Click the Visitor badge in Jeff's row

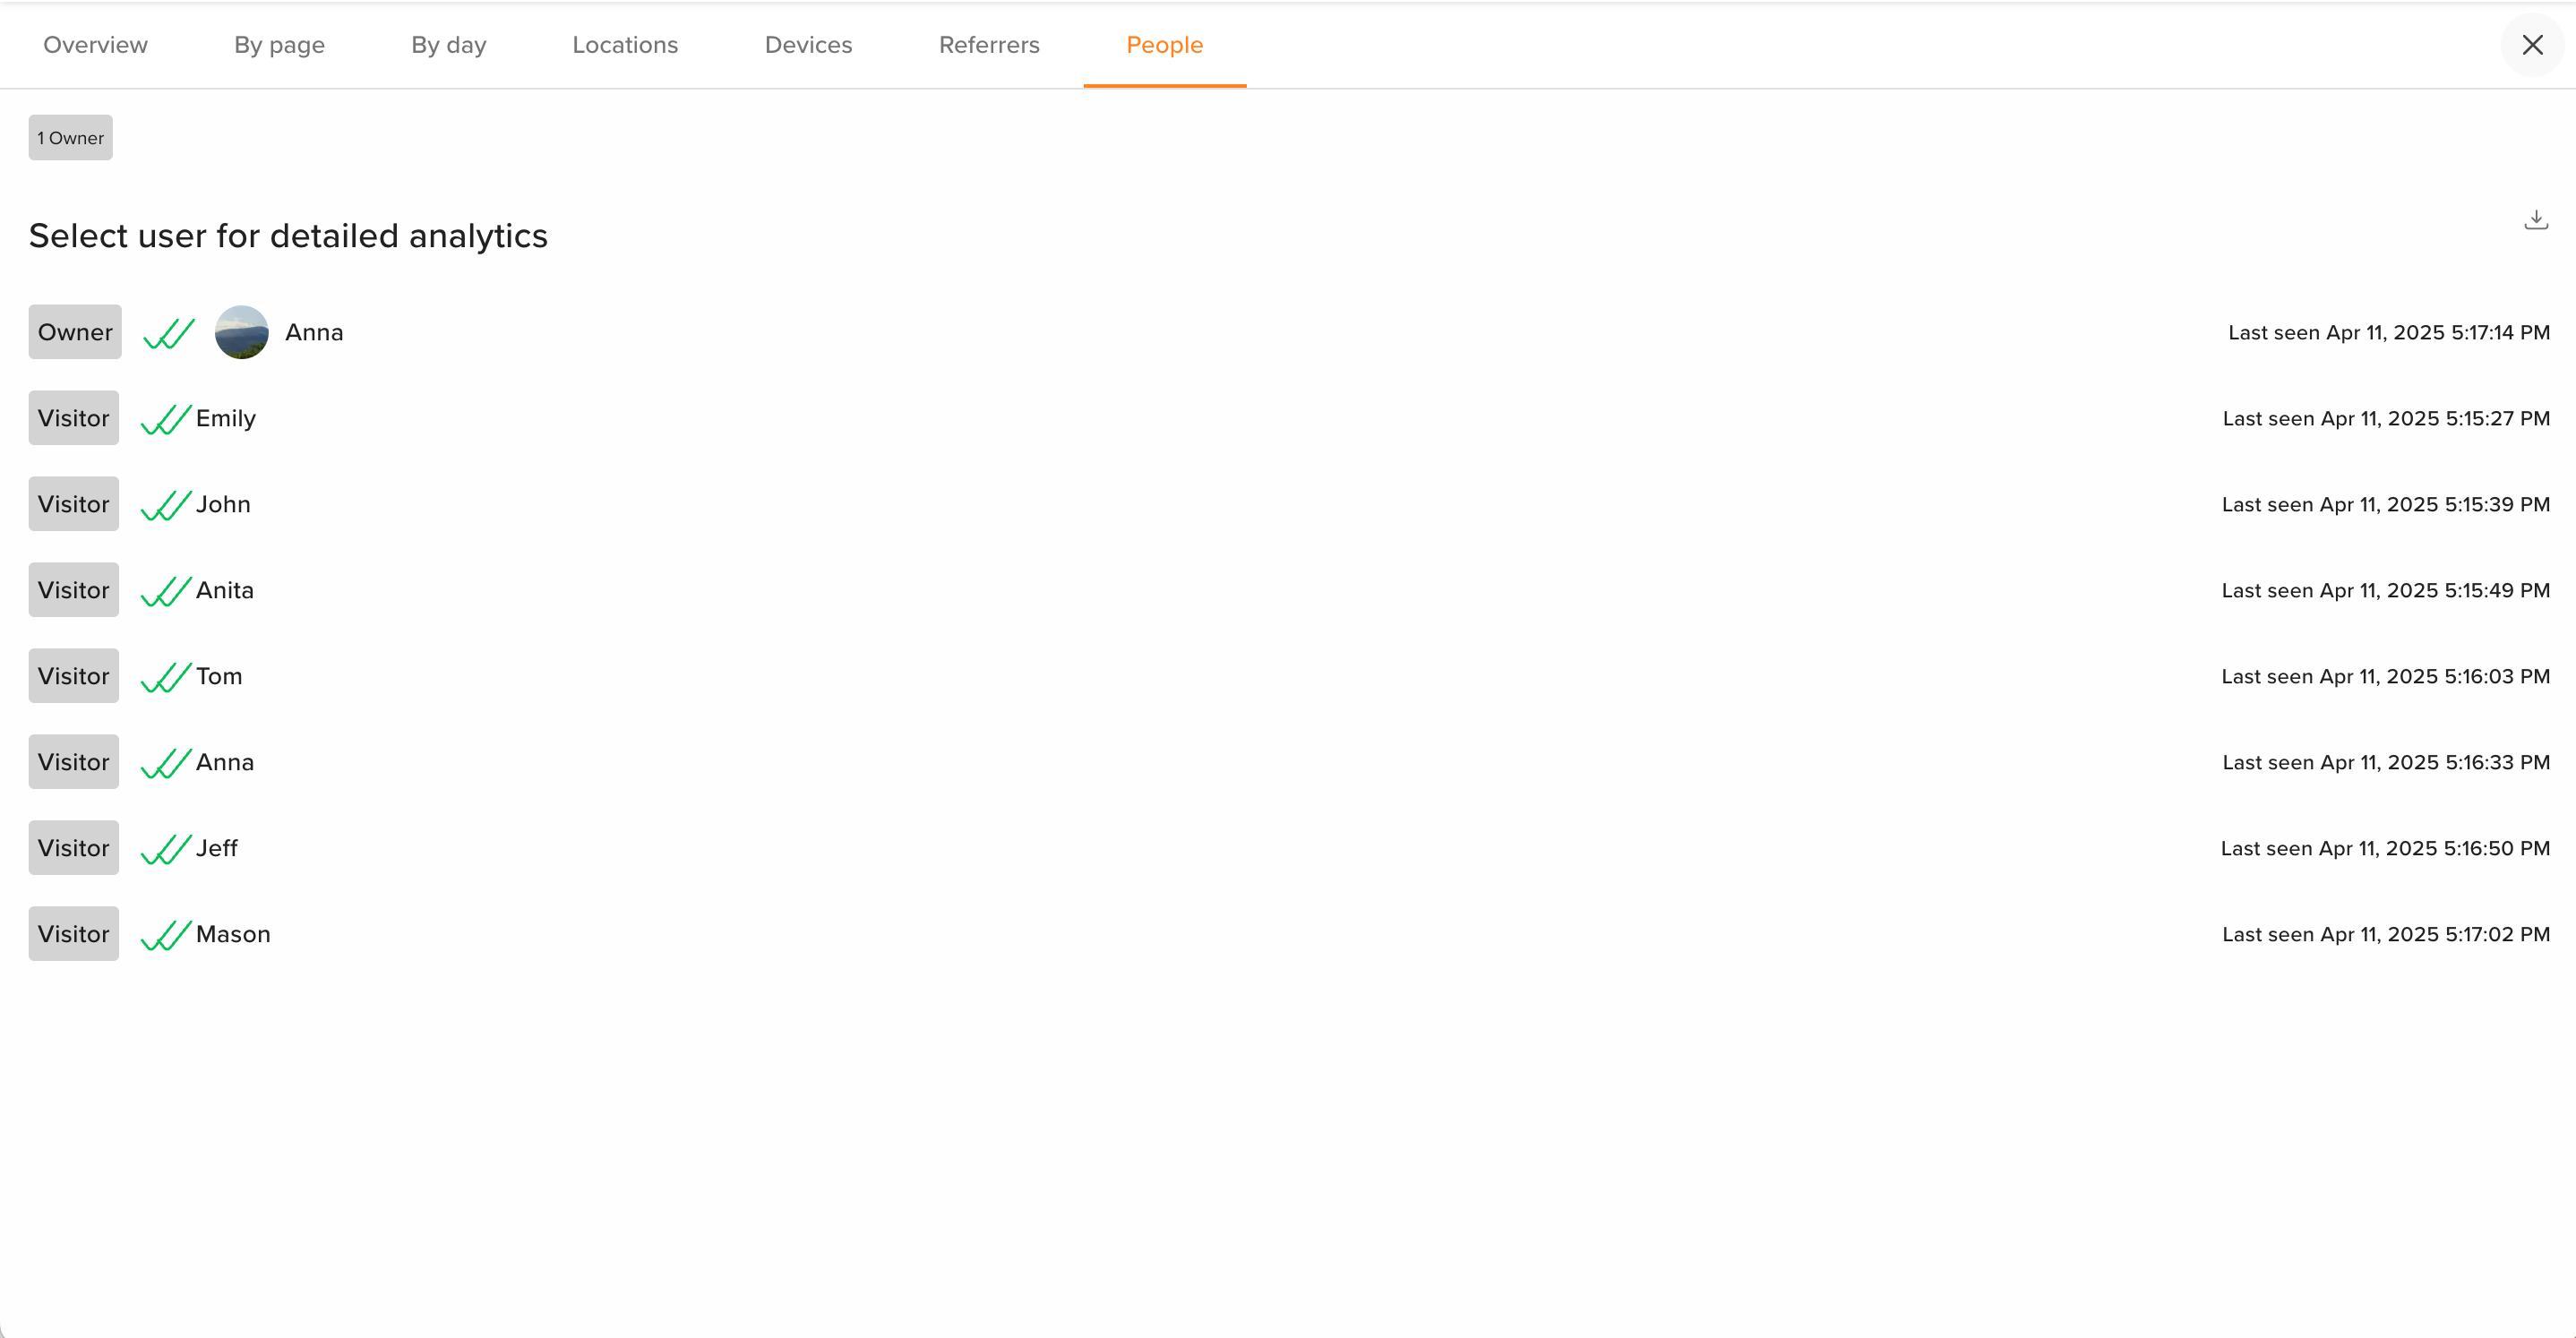pos(74,848)
